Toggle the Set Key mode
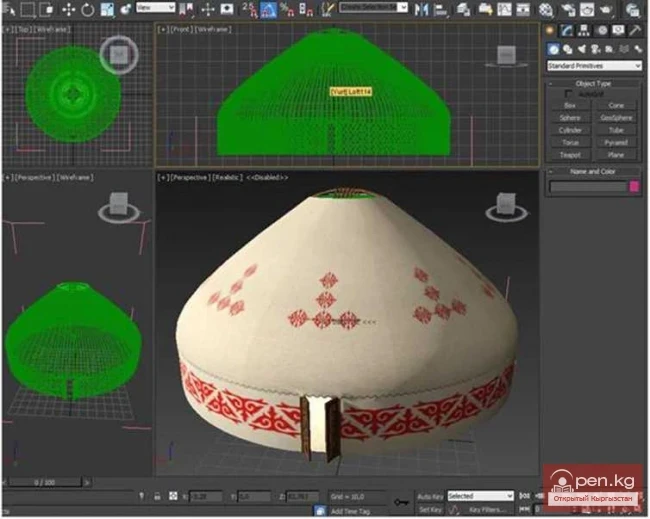Image resolution: width=650 pixels, height=519 pixels. coord(429,509)
